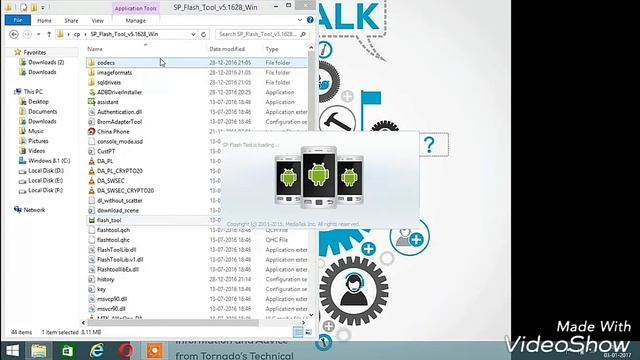Screen dimensions: 640x360
Task: Select the history configuration file
Action: click(106, 279)
